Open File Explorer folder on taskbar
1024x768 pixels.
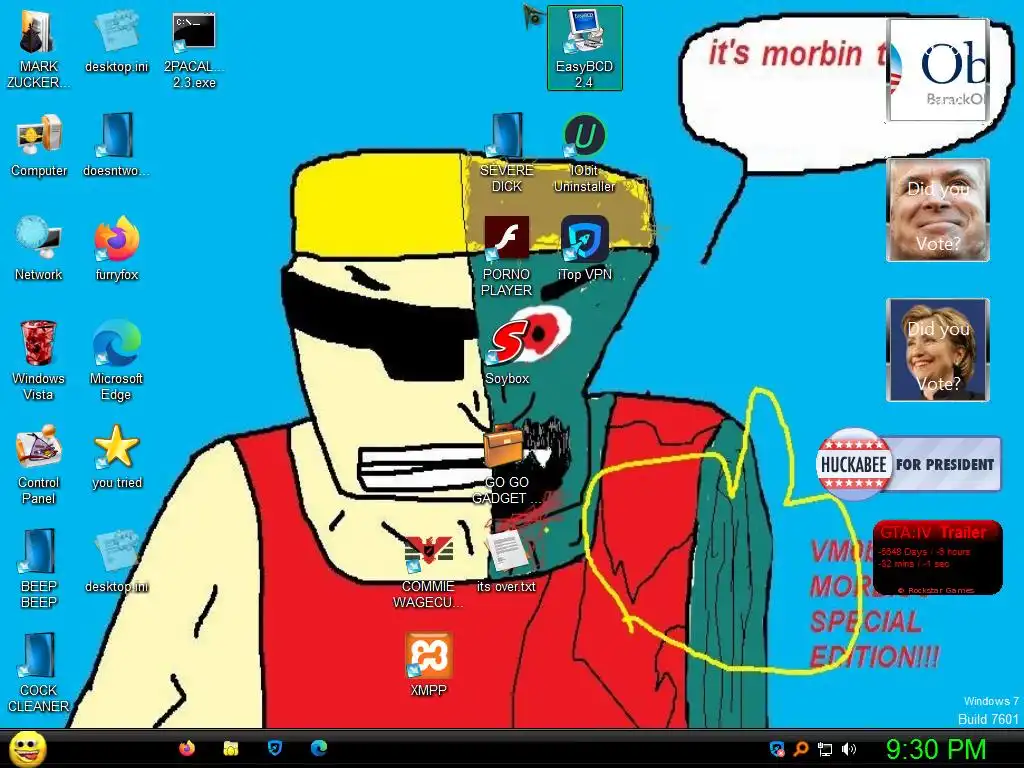tap(231, 748)
